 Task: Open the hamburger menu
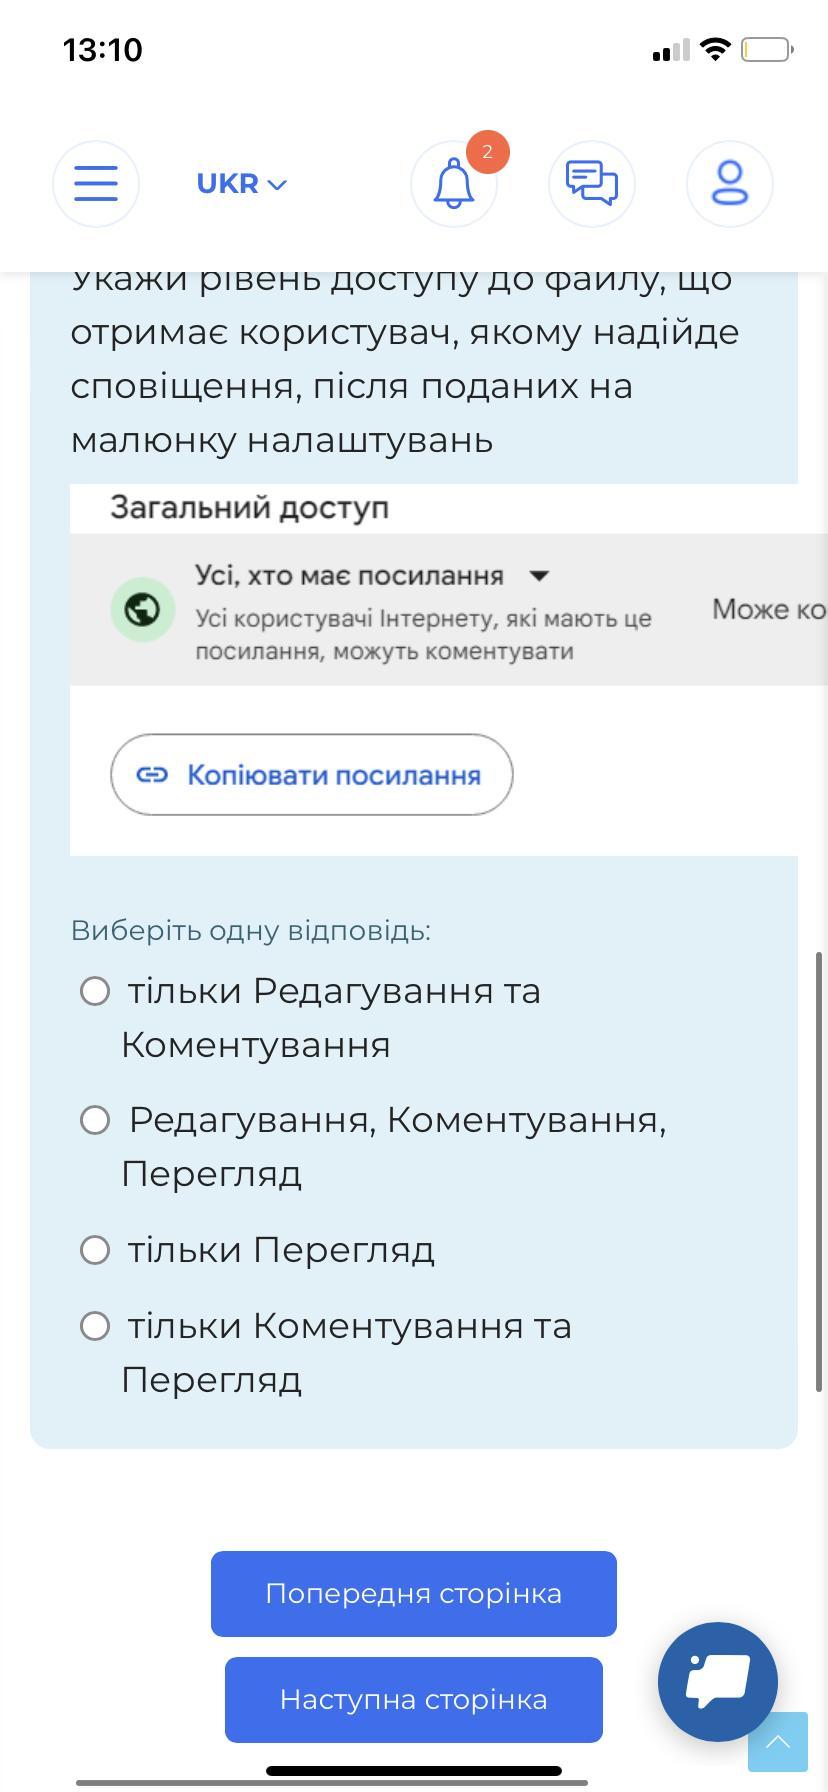[96, 184]
